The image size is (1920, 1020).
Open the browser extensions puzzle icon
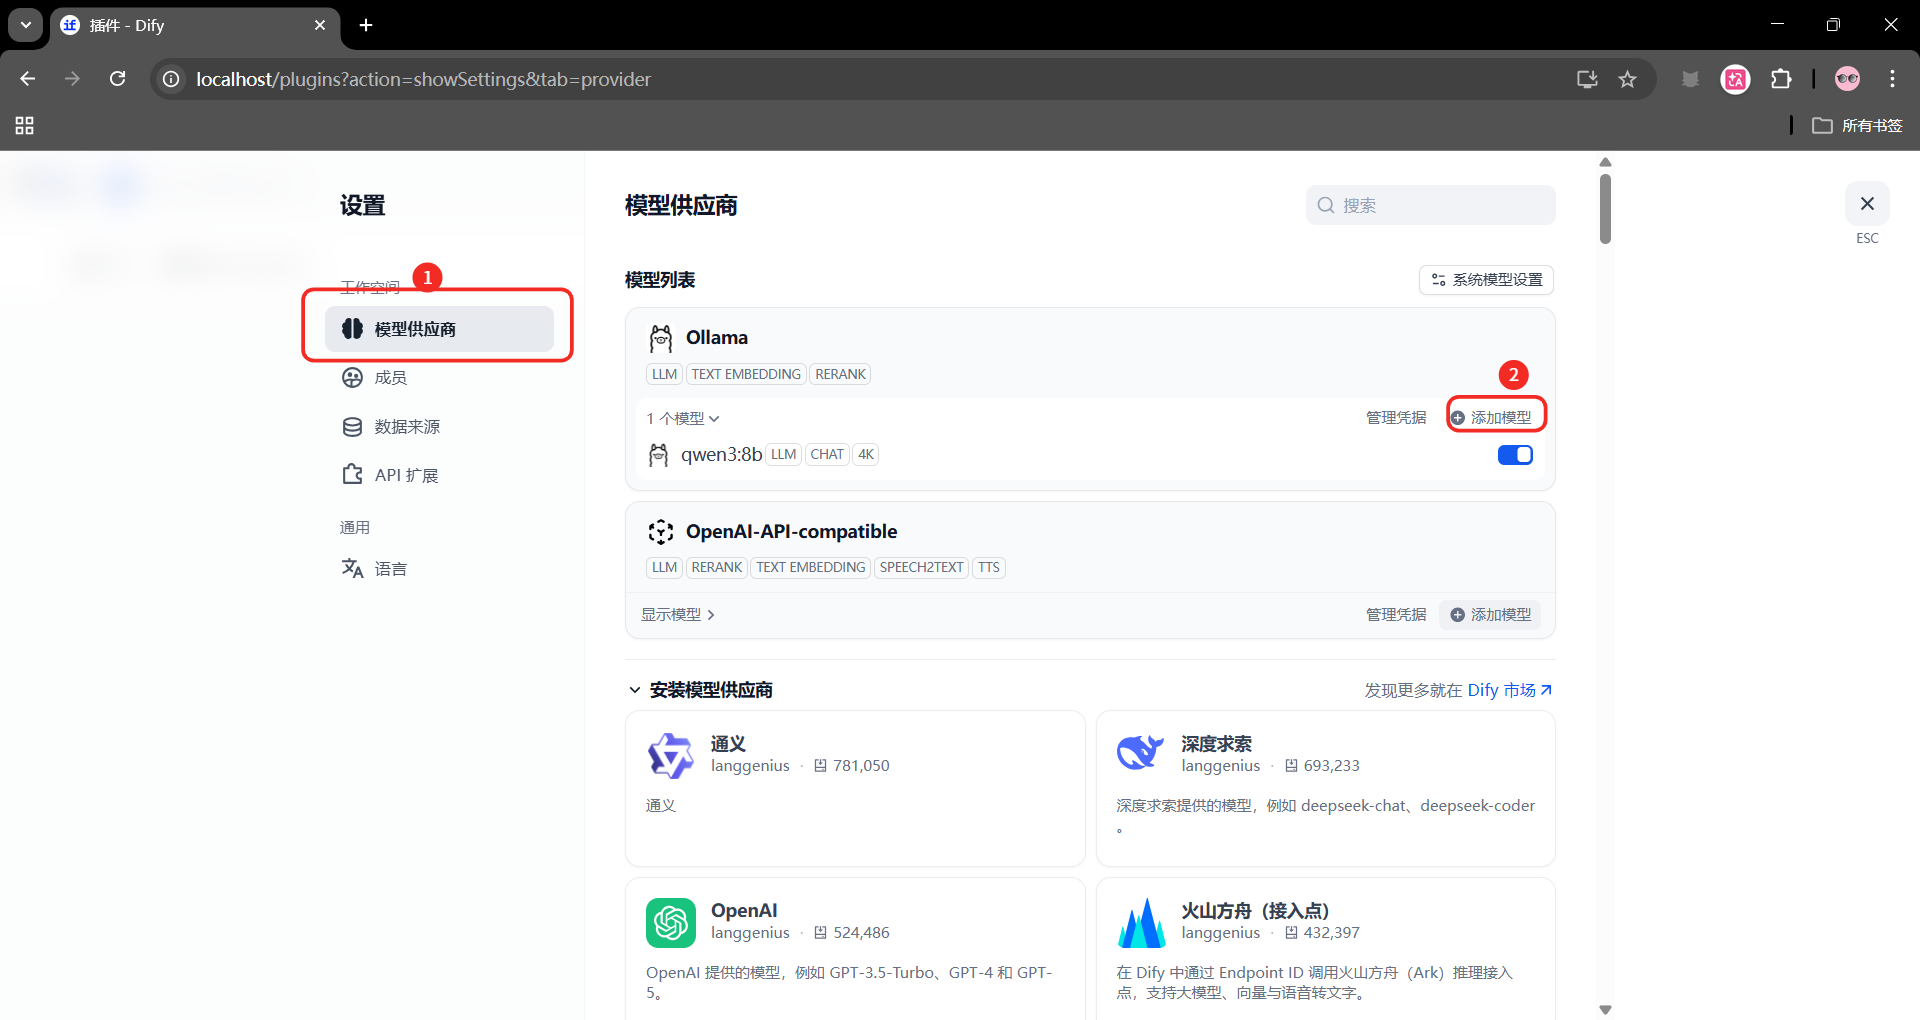(x=1781, y=79)
